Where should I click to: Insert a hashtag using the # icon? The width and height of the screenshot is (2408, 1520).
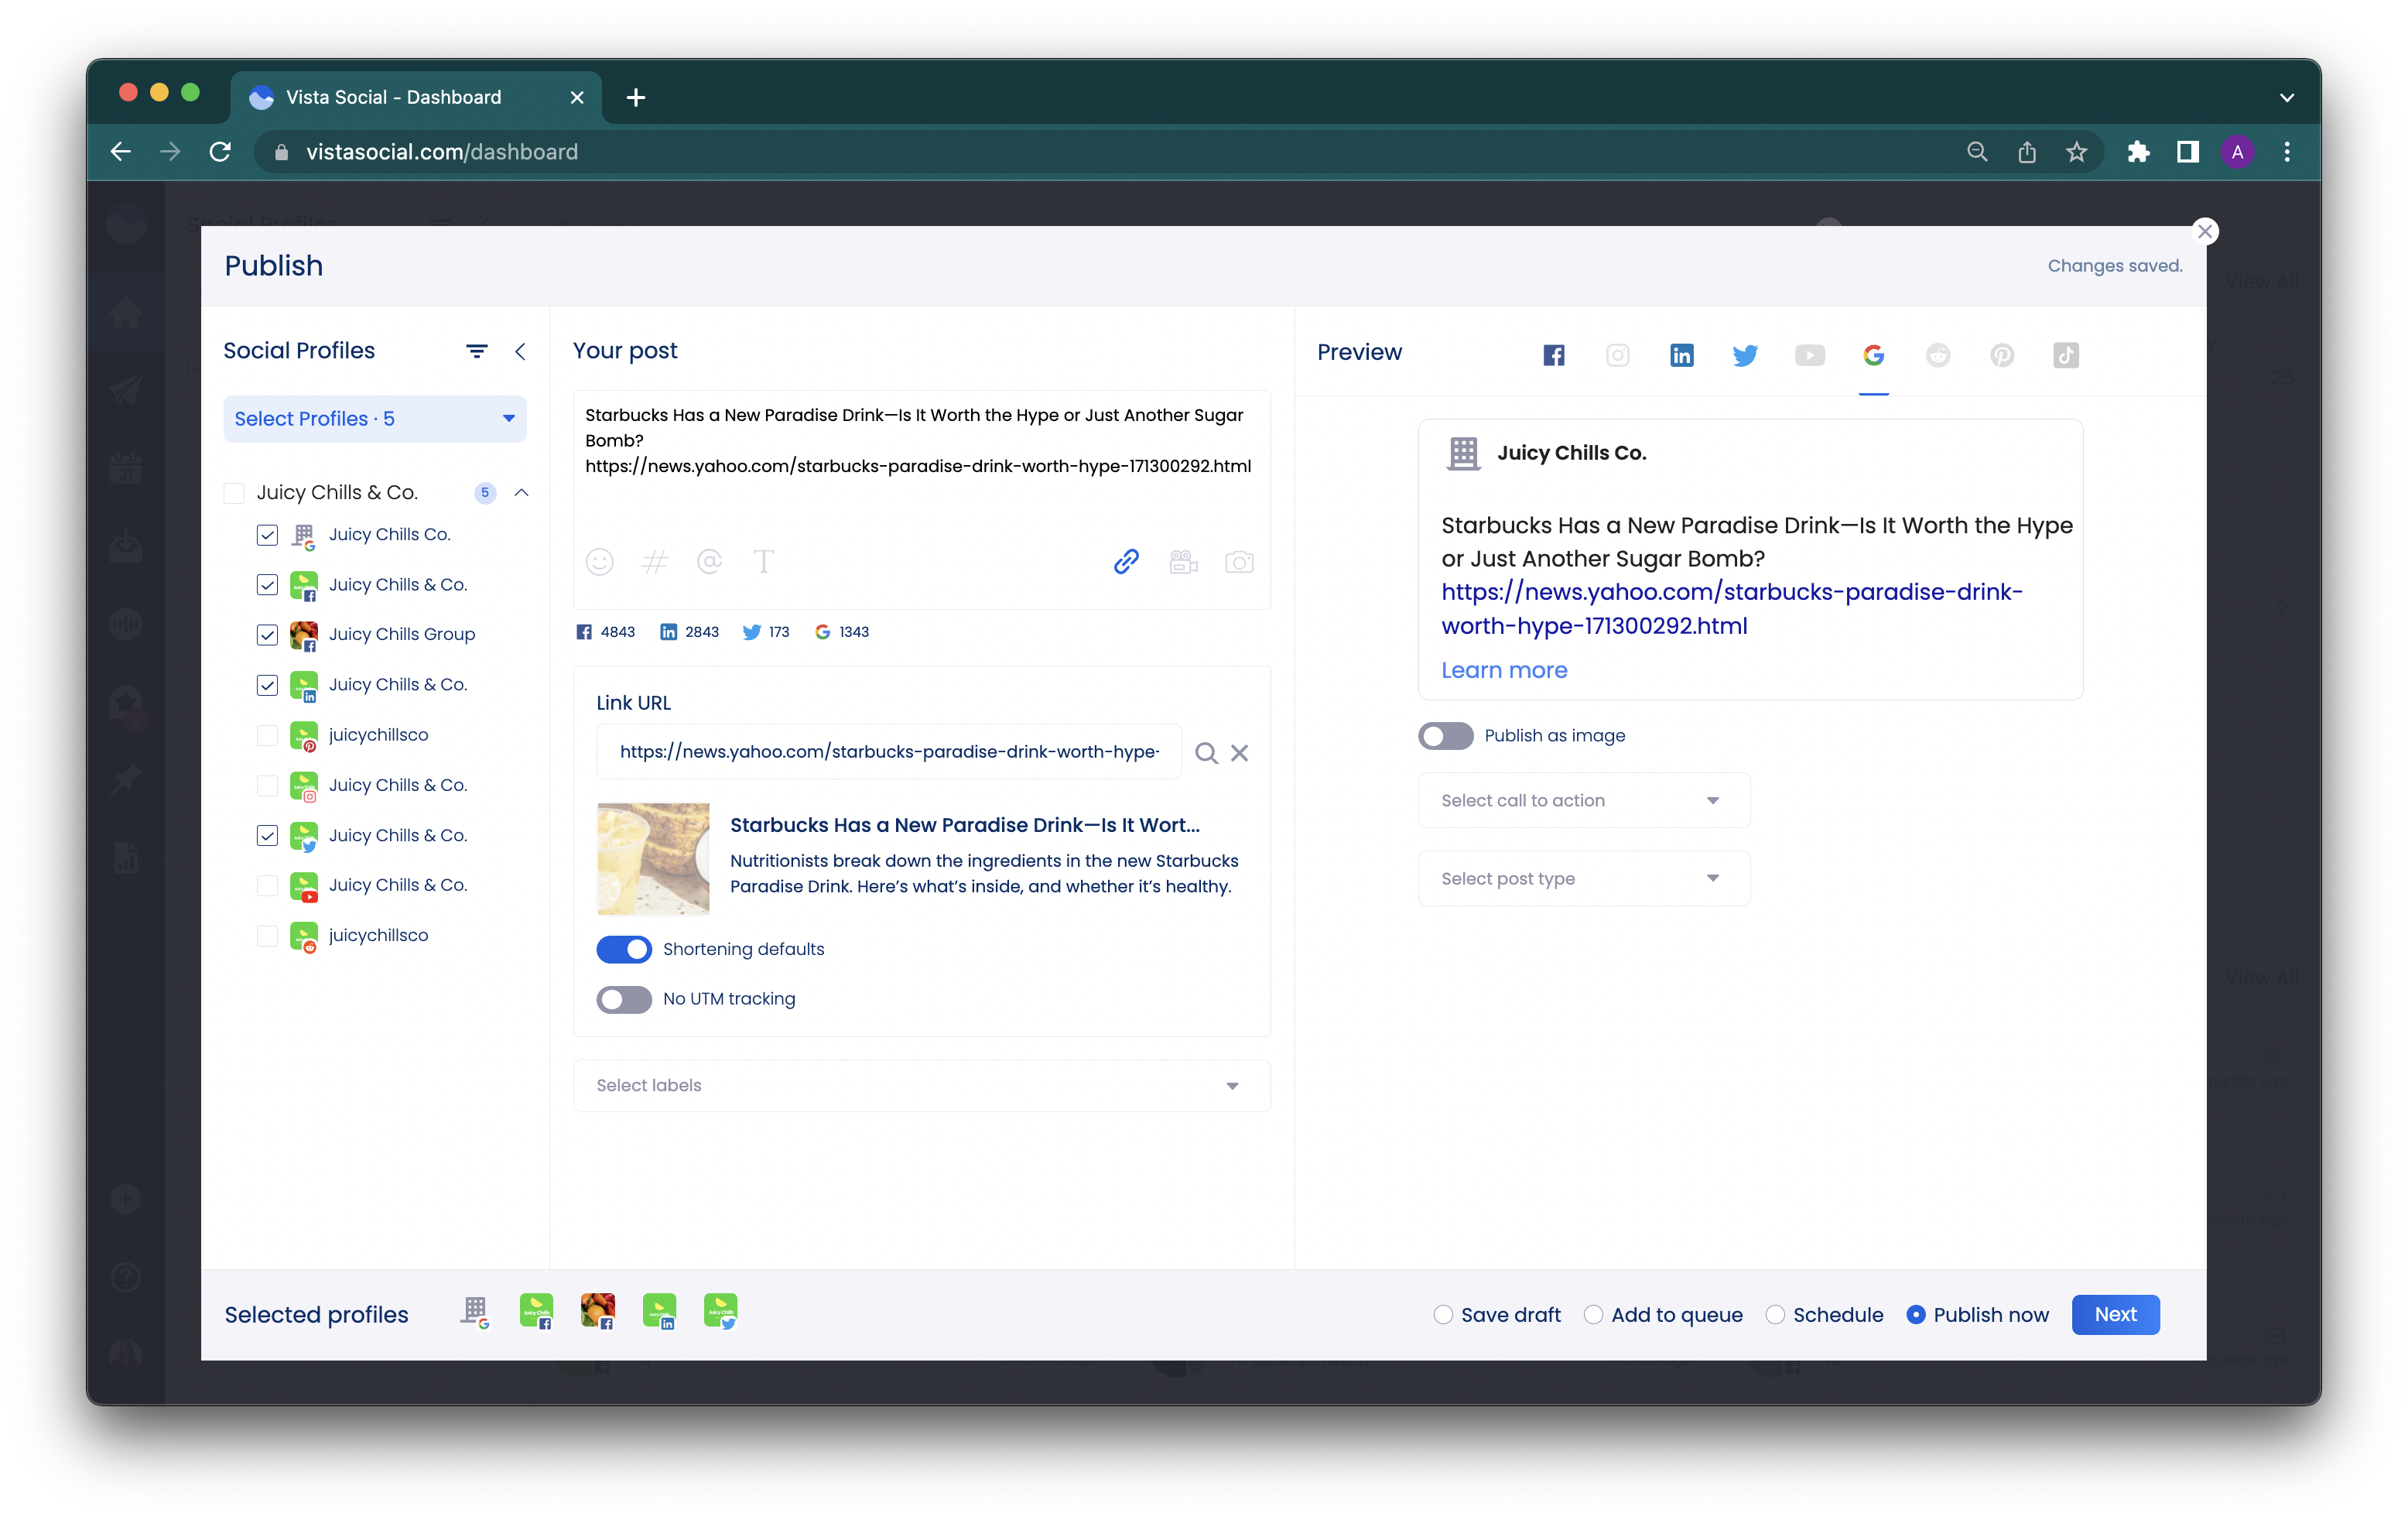(654, 562)
